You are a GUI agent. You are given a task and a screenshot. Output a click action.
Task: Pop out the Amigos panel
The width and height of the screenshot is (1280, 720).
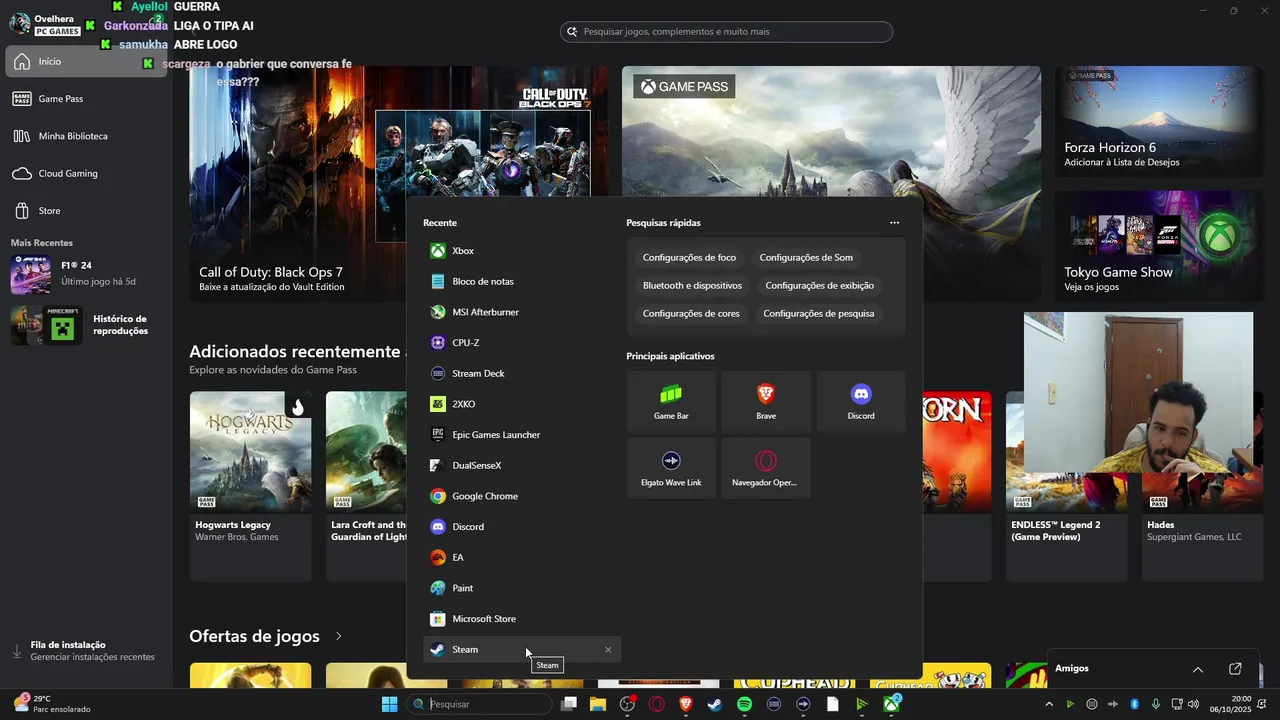tap(1235, 669)
